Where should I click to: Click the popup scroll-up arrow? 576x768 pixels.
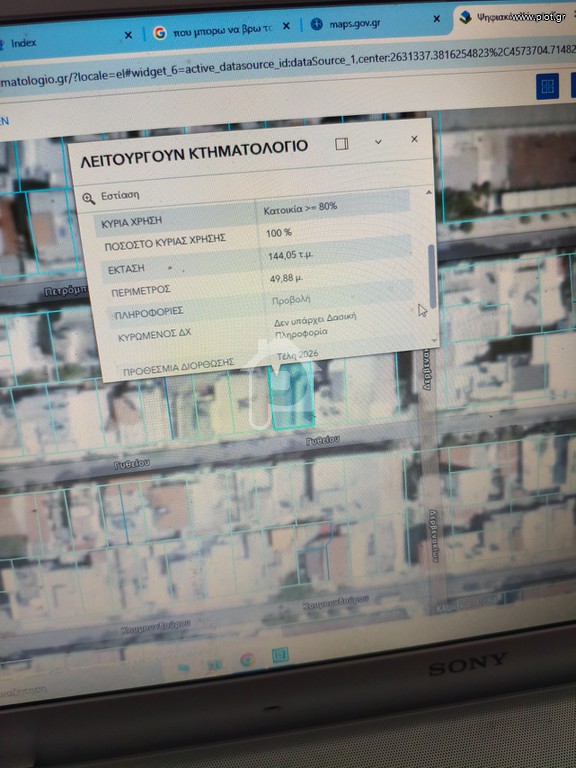tap(429, 192)
